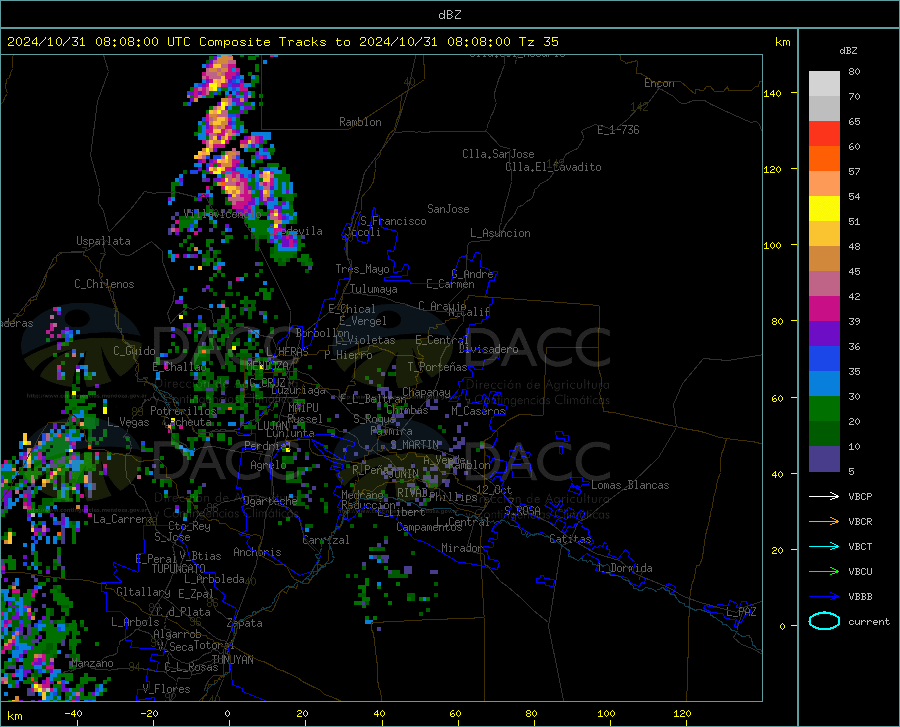Click the cyan 'current' ellipse icon
The image size is (900, 727).
(824, 621)
